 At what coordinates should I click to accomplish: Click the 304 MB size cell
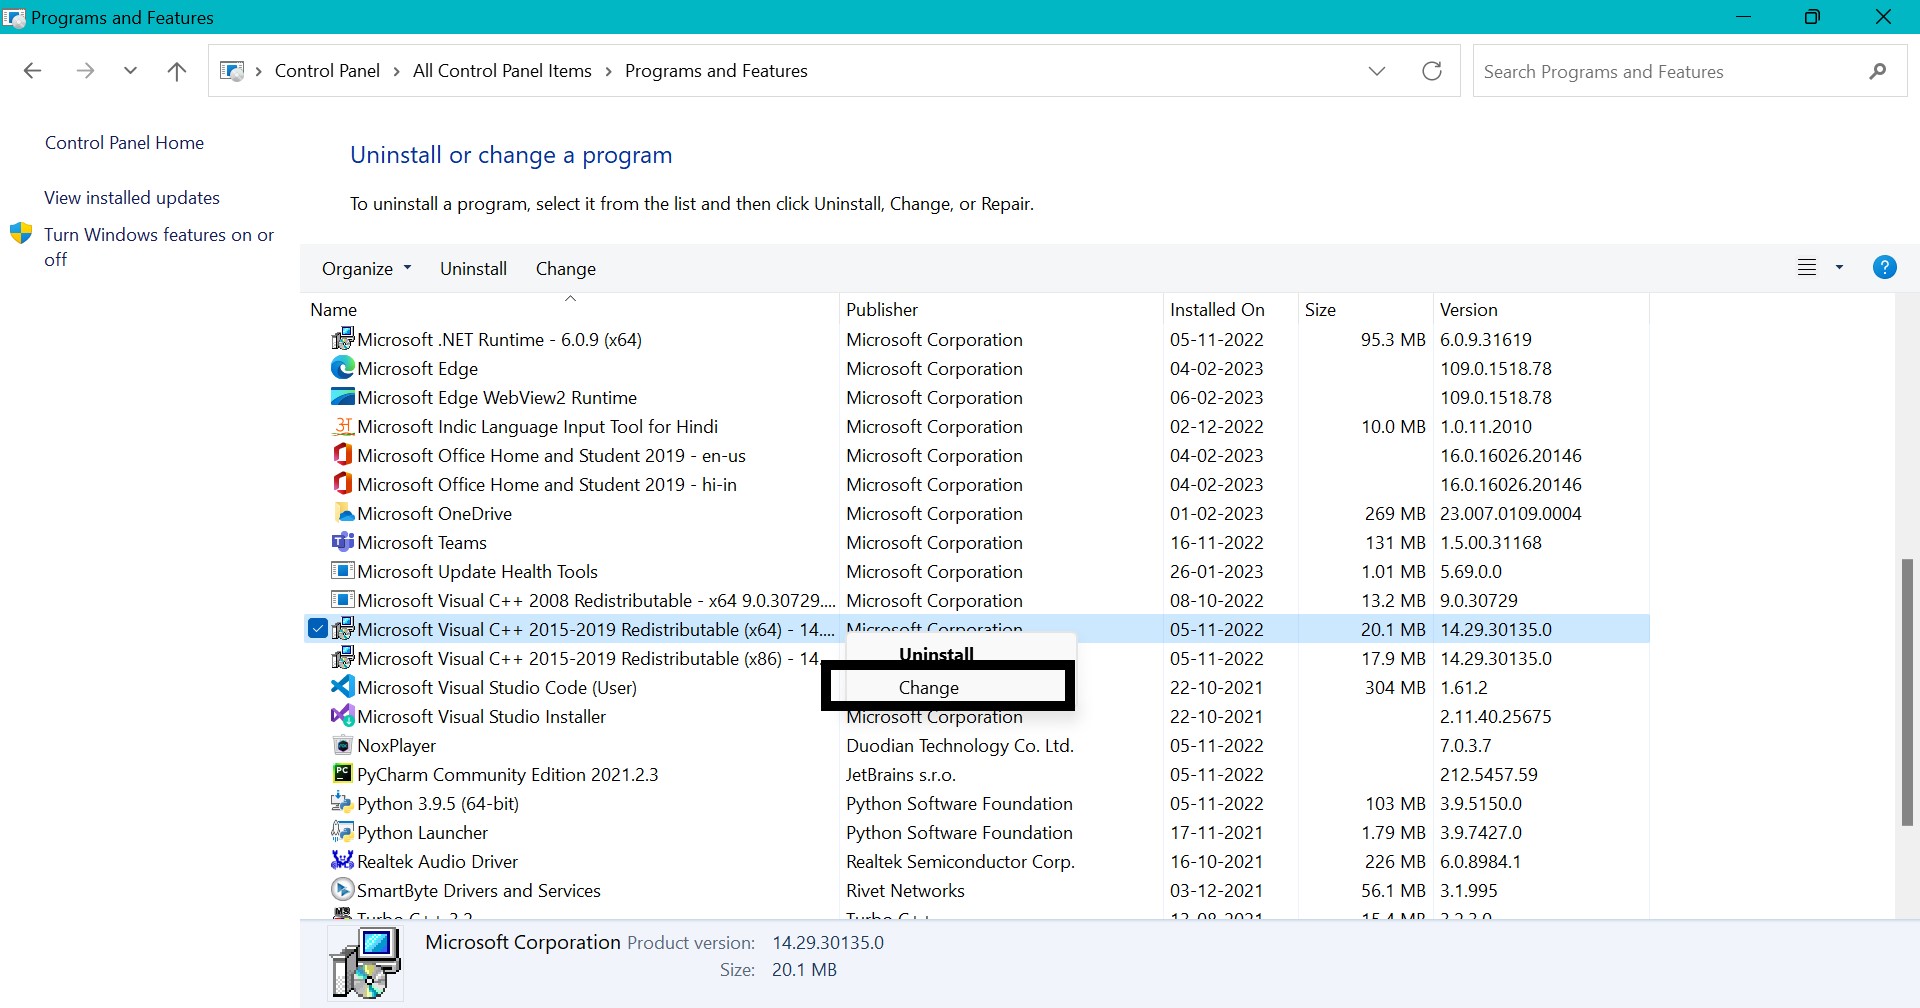pos(1395,687)
